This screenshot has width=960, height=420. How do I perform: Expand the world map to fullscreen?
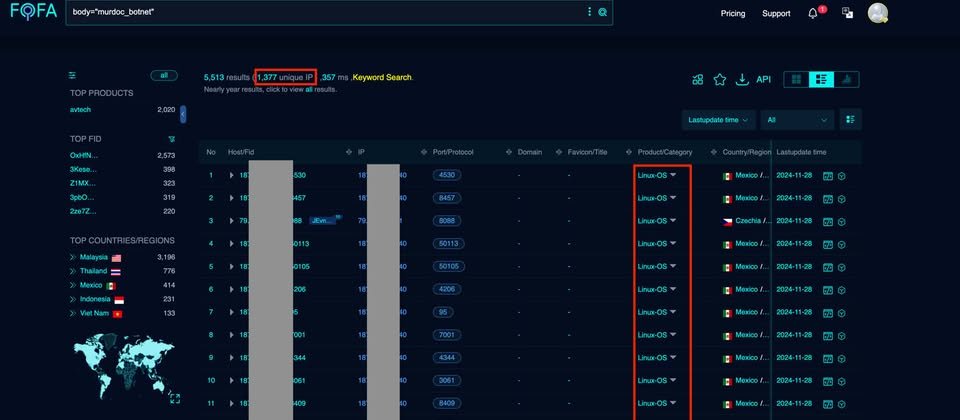pyautogui.click(x=174, y=399)
